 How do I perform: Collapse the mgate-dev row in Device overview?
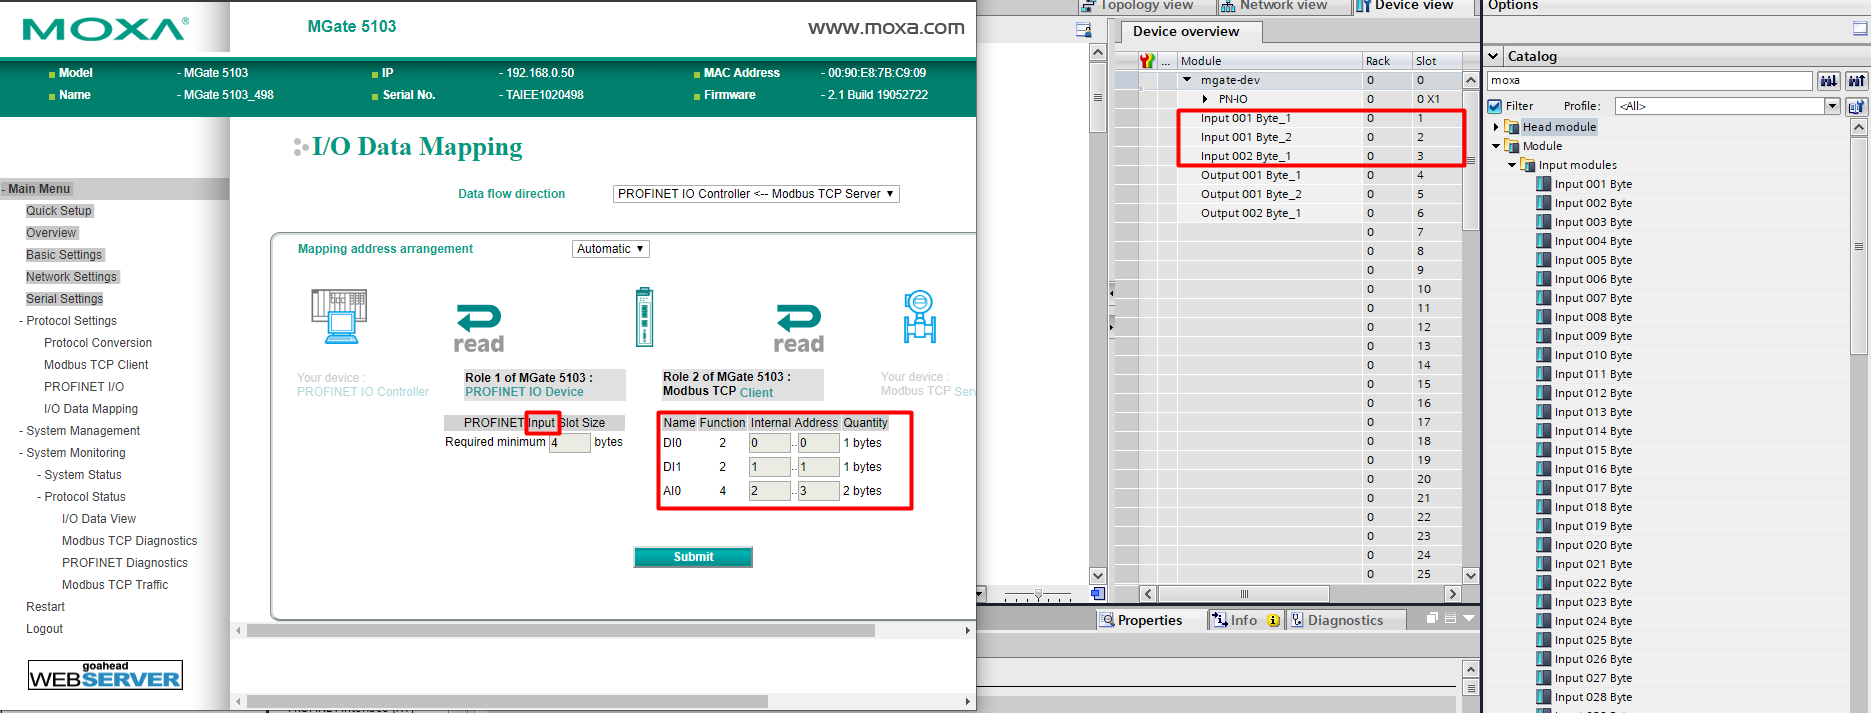(x=1187, y=80)
